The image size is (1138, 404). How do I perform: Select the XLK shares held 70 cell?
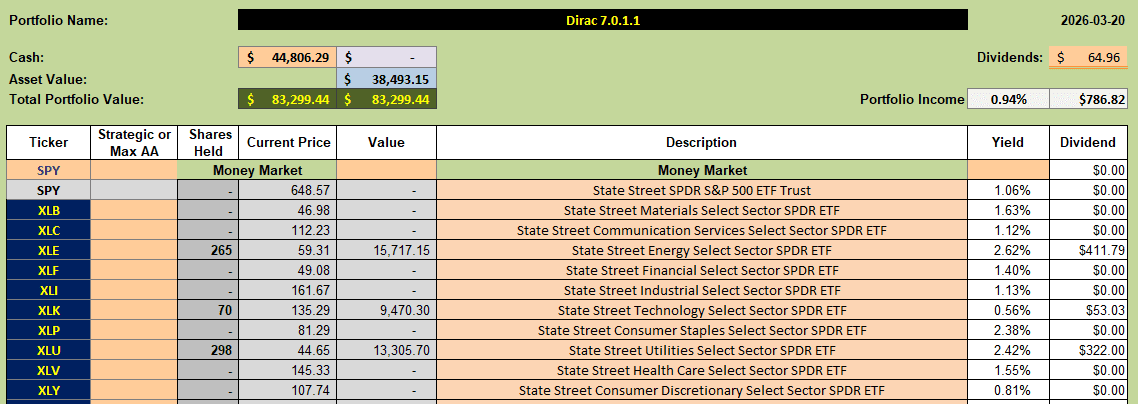[x=209, y=310]
